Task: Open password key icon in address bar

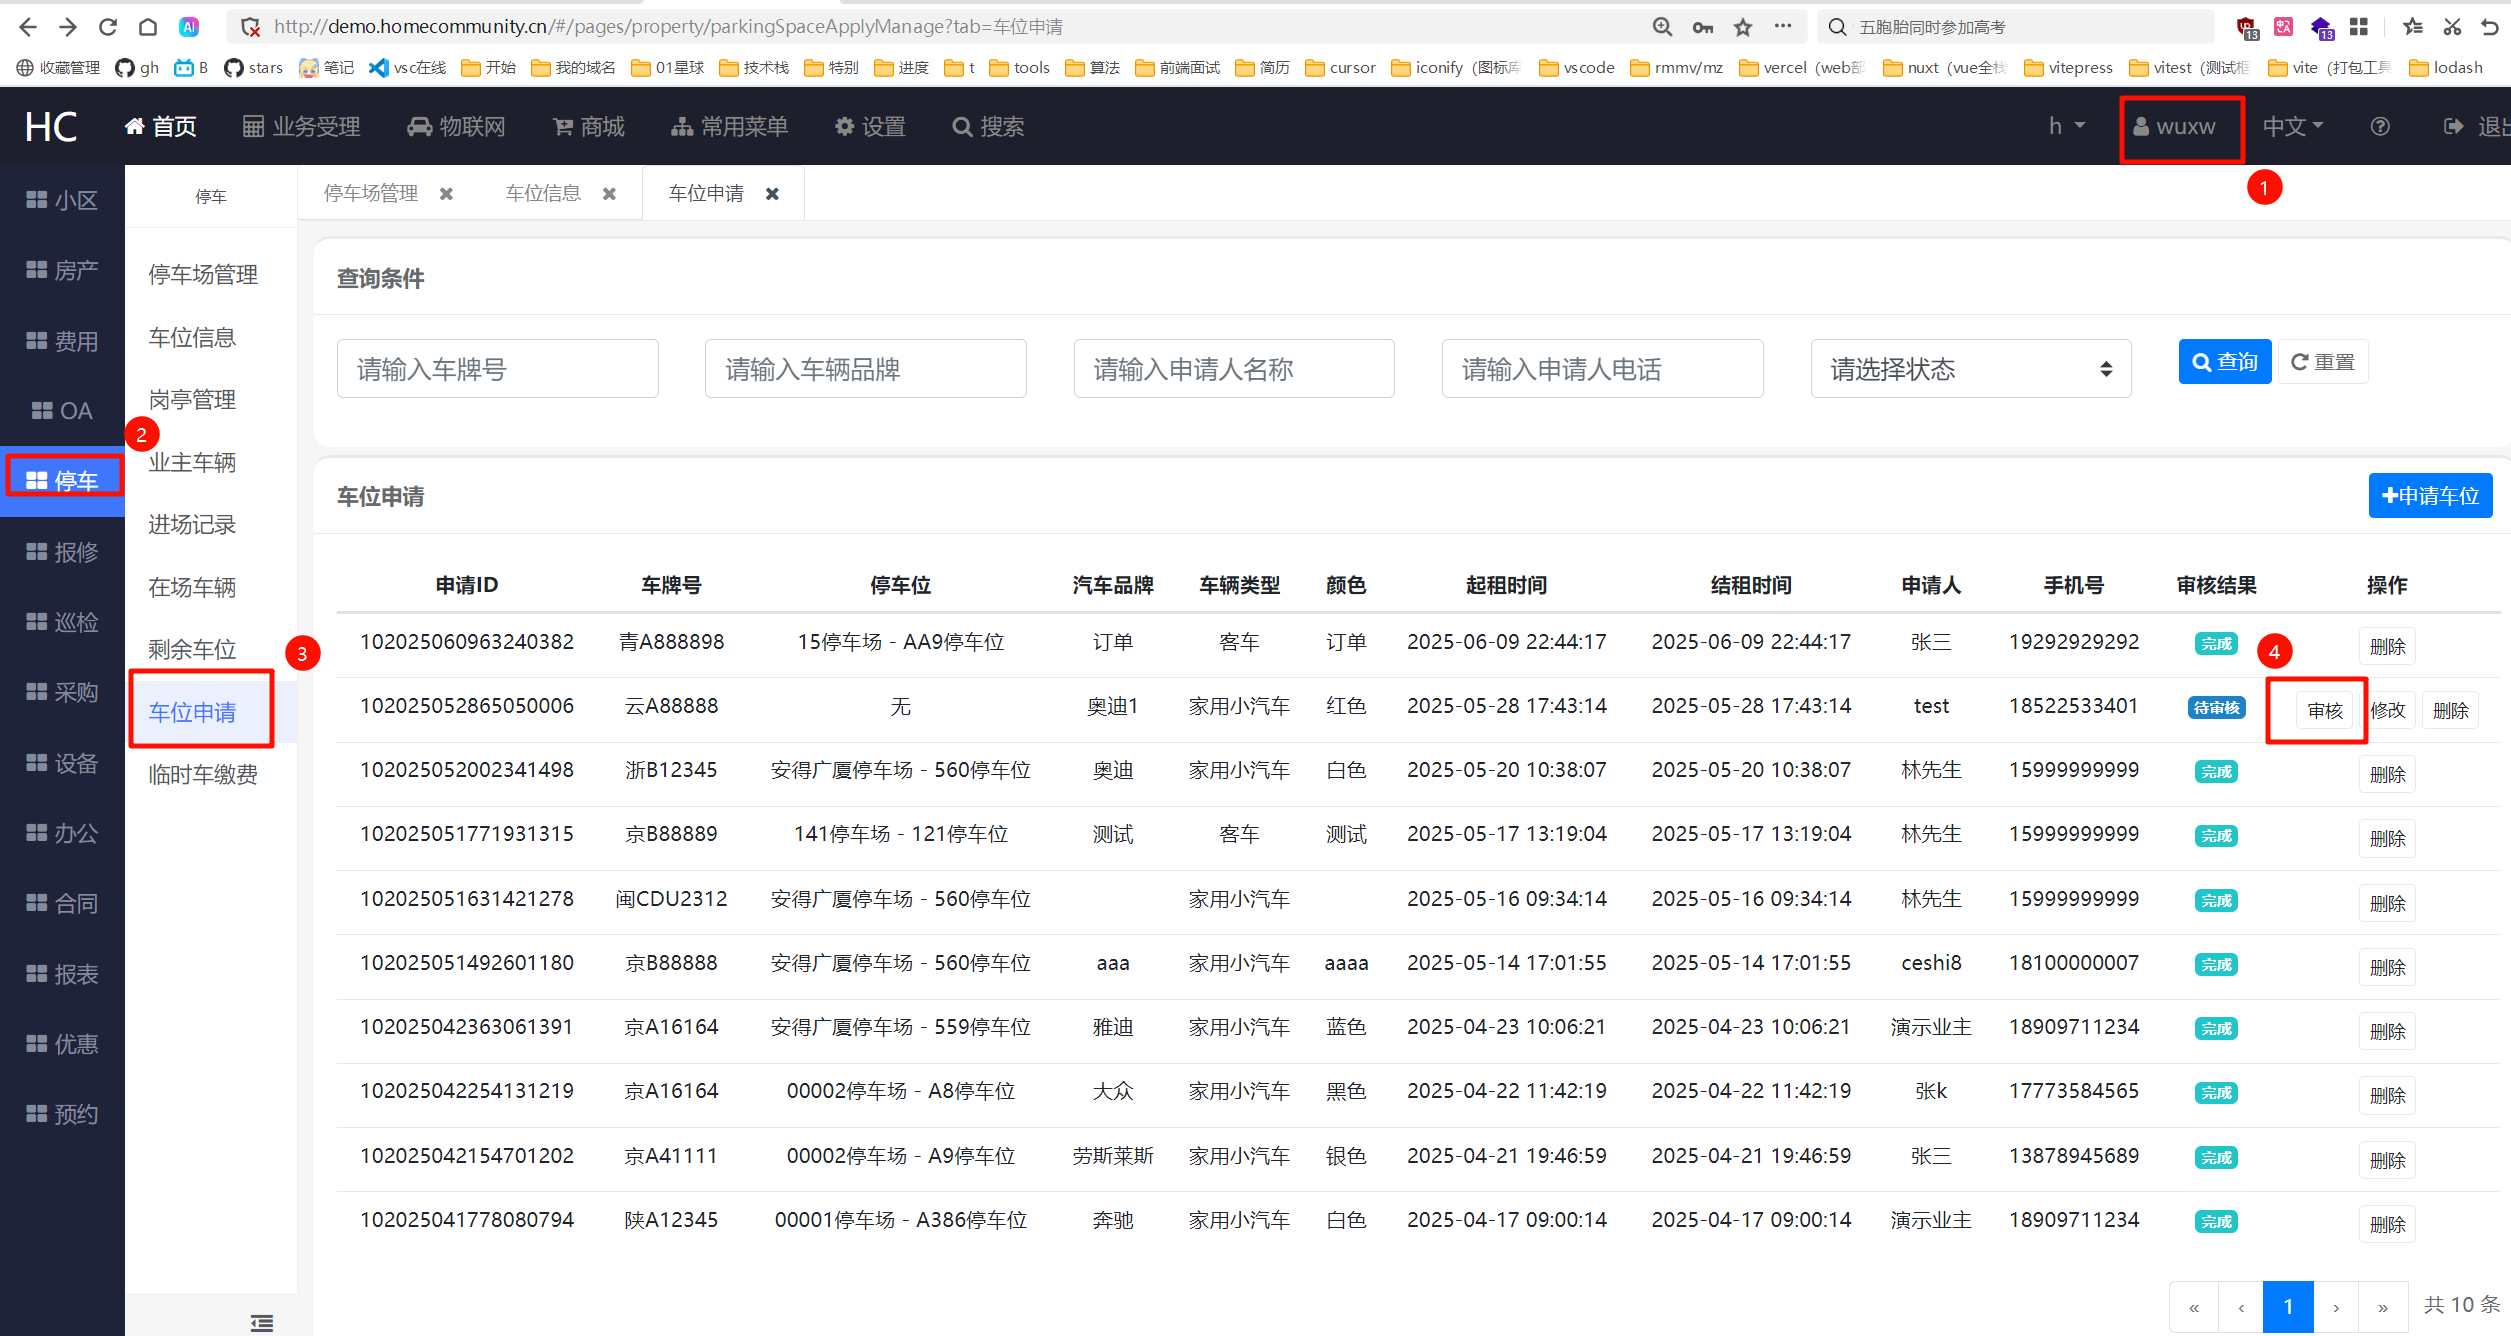Action: tap(1702, 27)
